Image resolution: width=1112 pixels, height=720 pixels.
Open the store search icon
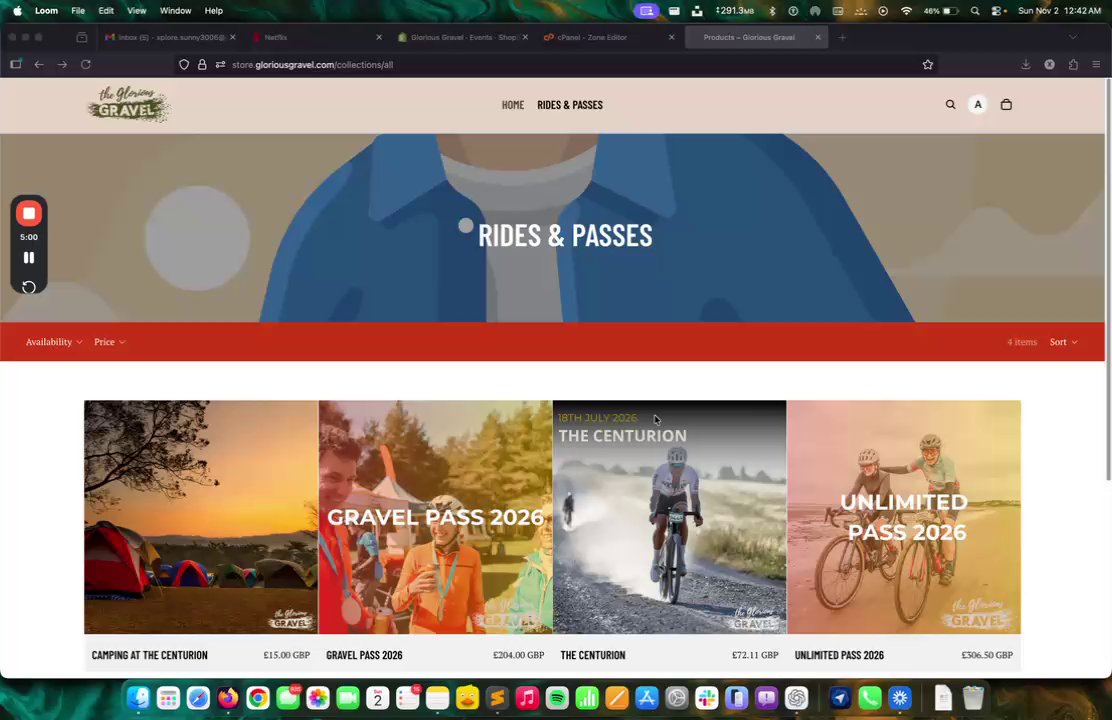(x=950, y=104)
